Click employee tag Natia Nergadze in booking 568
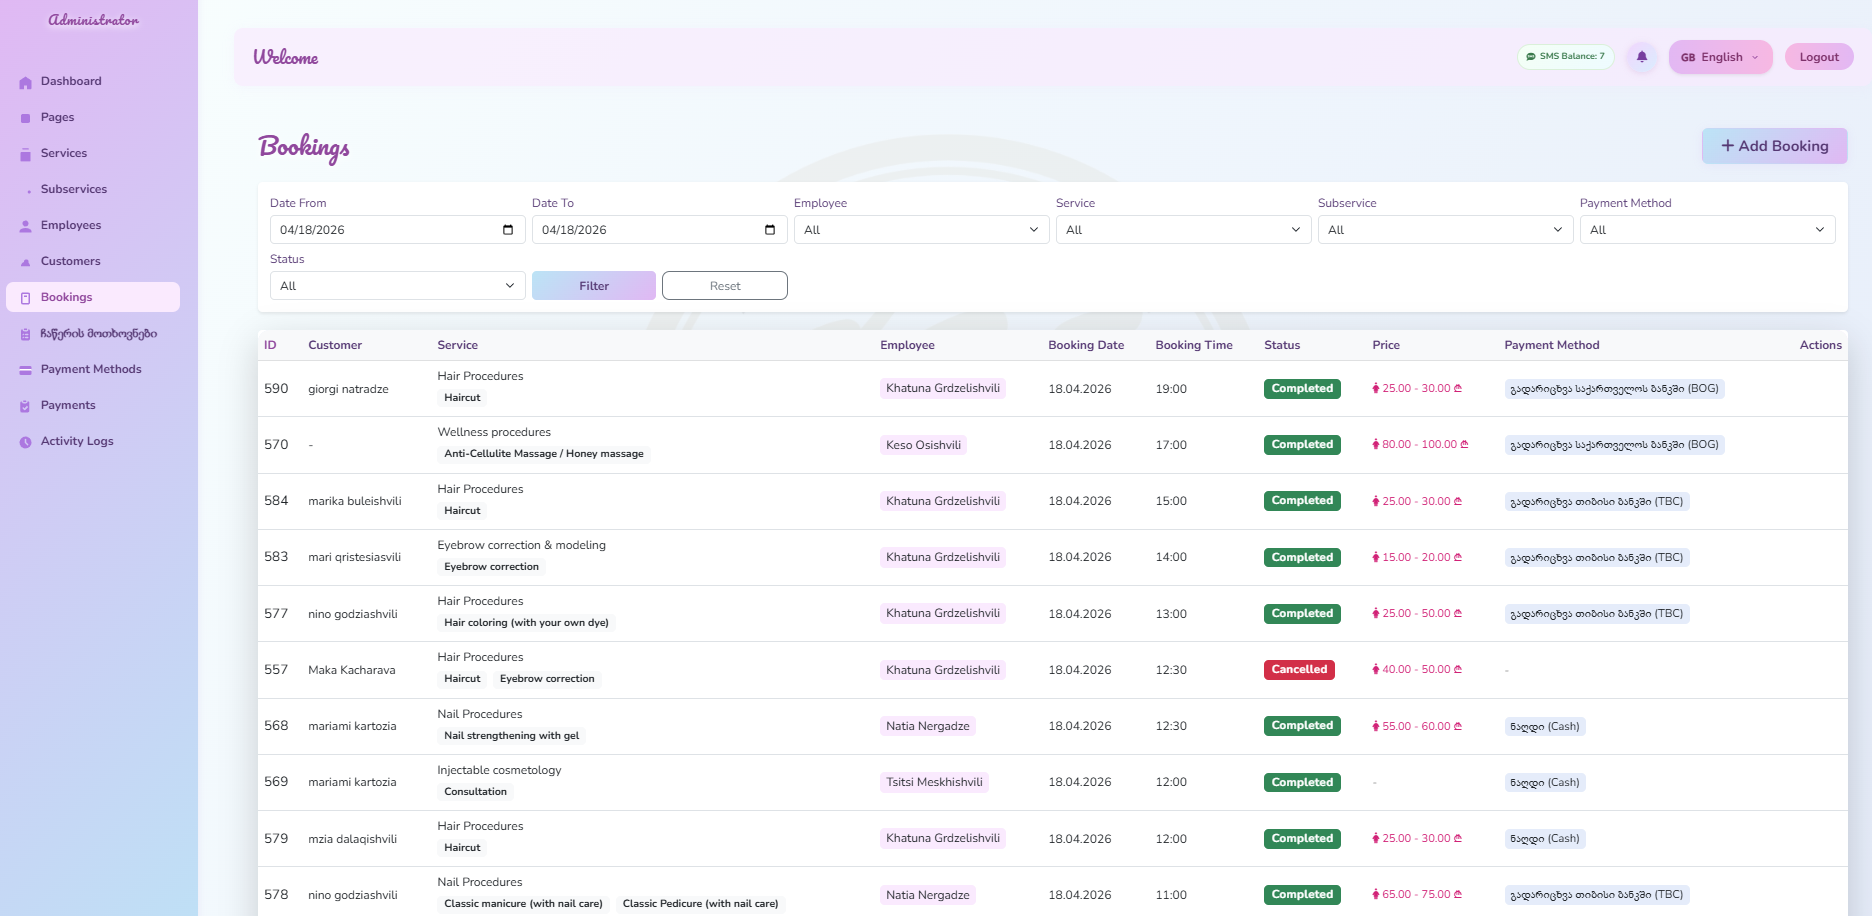 pyautogui.click(x=927, y=727)
